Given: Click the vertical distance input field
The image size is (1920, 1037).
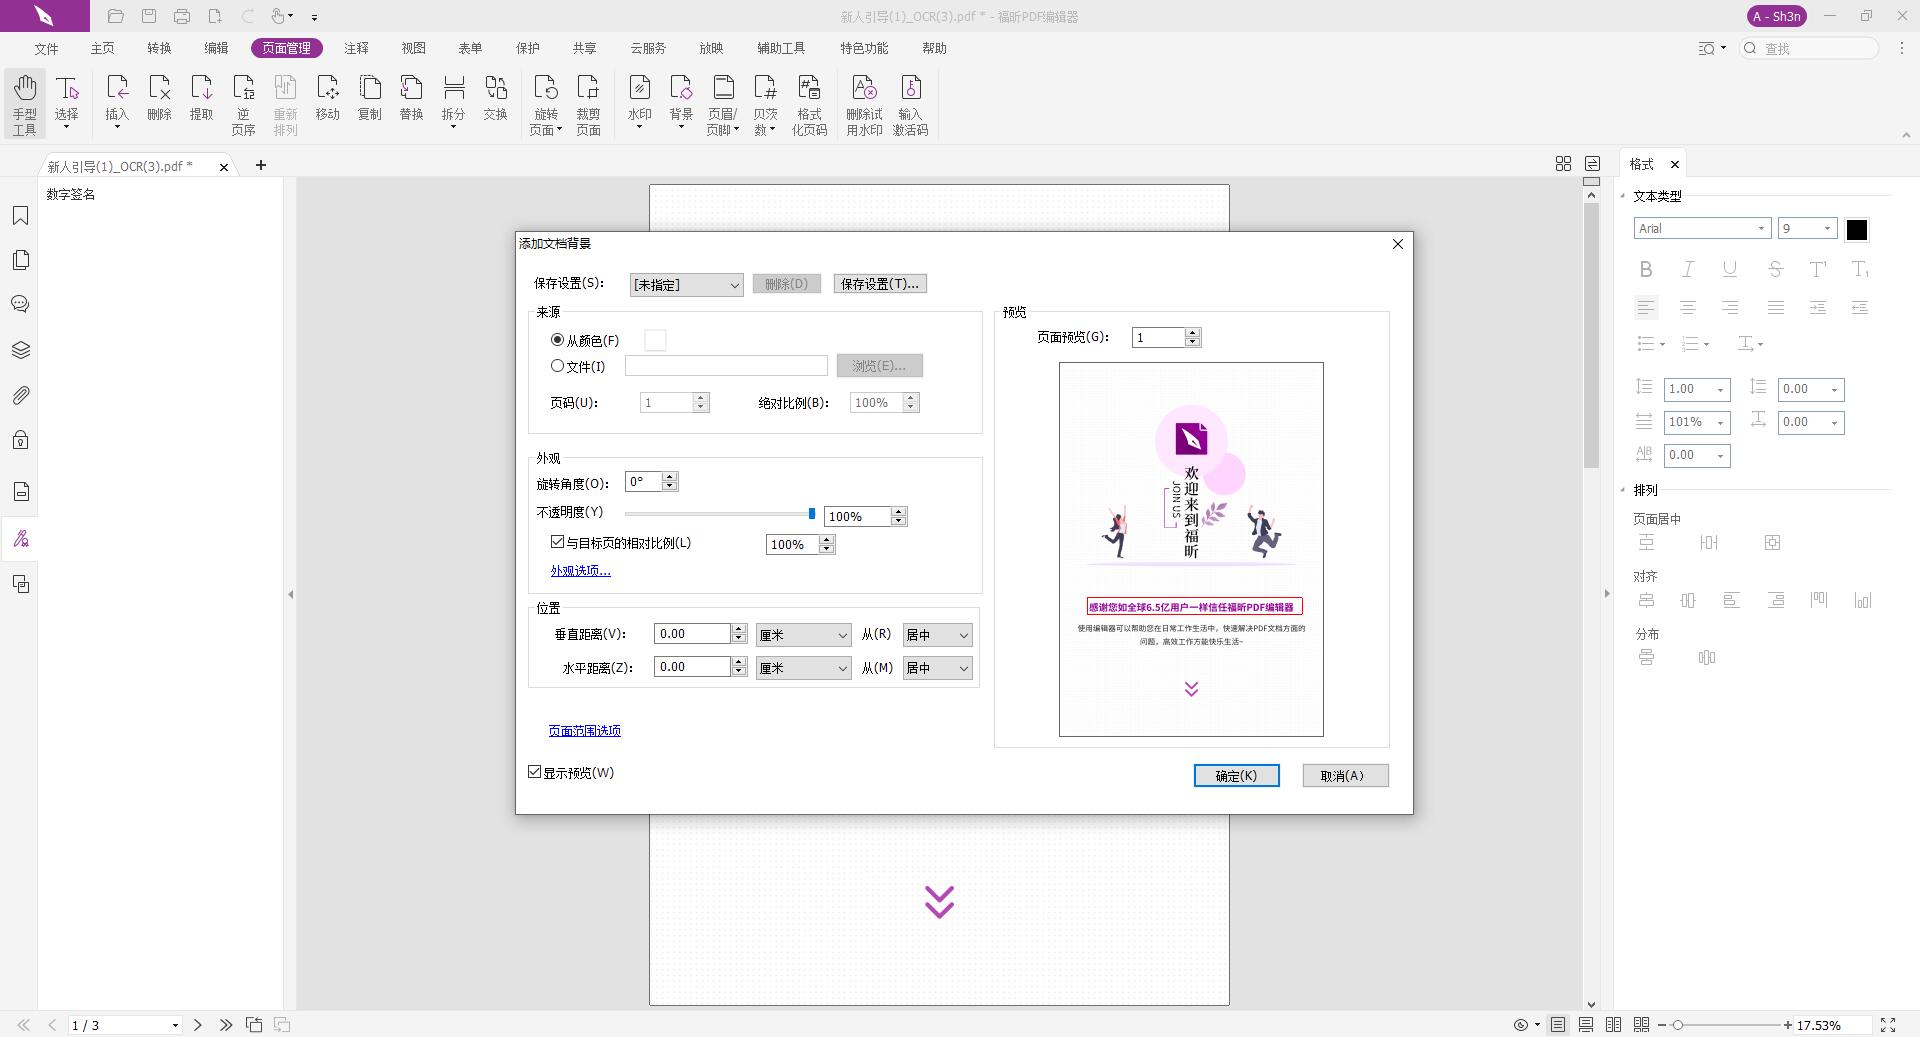Looking at the screenshot, I should pyautogui.click(x=692, y=634).
